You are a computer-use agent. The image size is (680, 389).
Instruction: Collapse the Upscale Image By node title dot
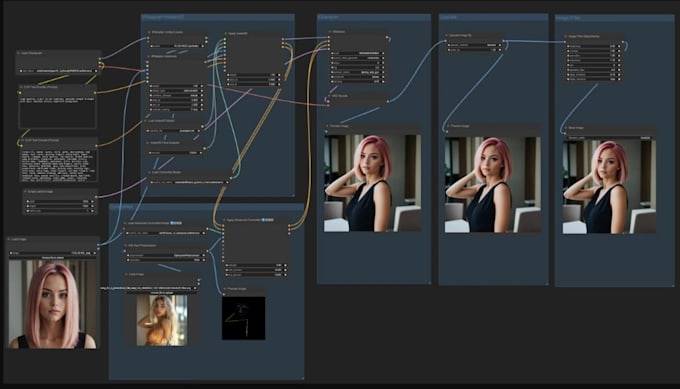tap(447, 36)
